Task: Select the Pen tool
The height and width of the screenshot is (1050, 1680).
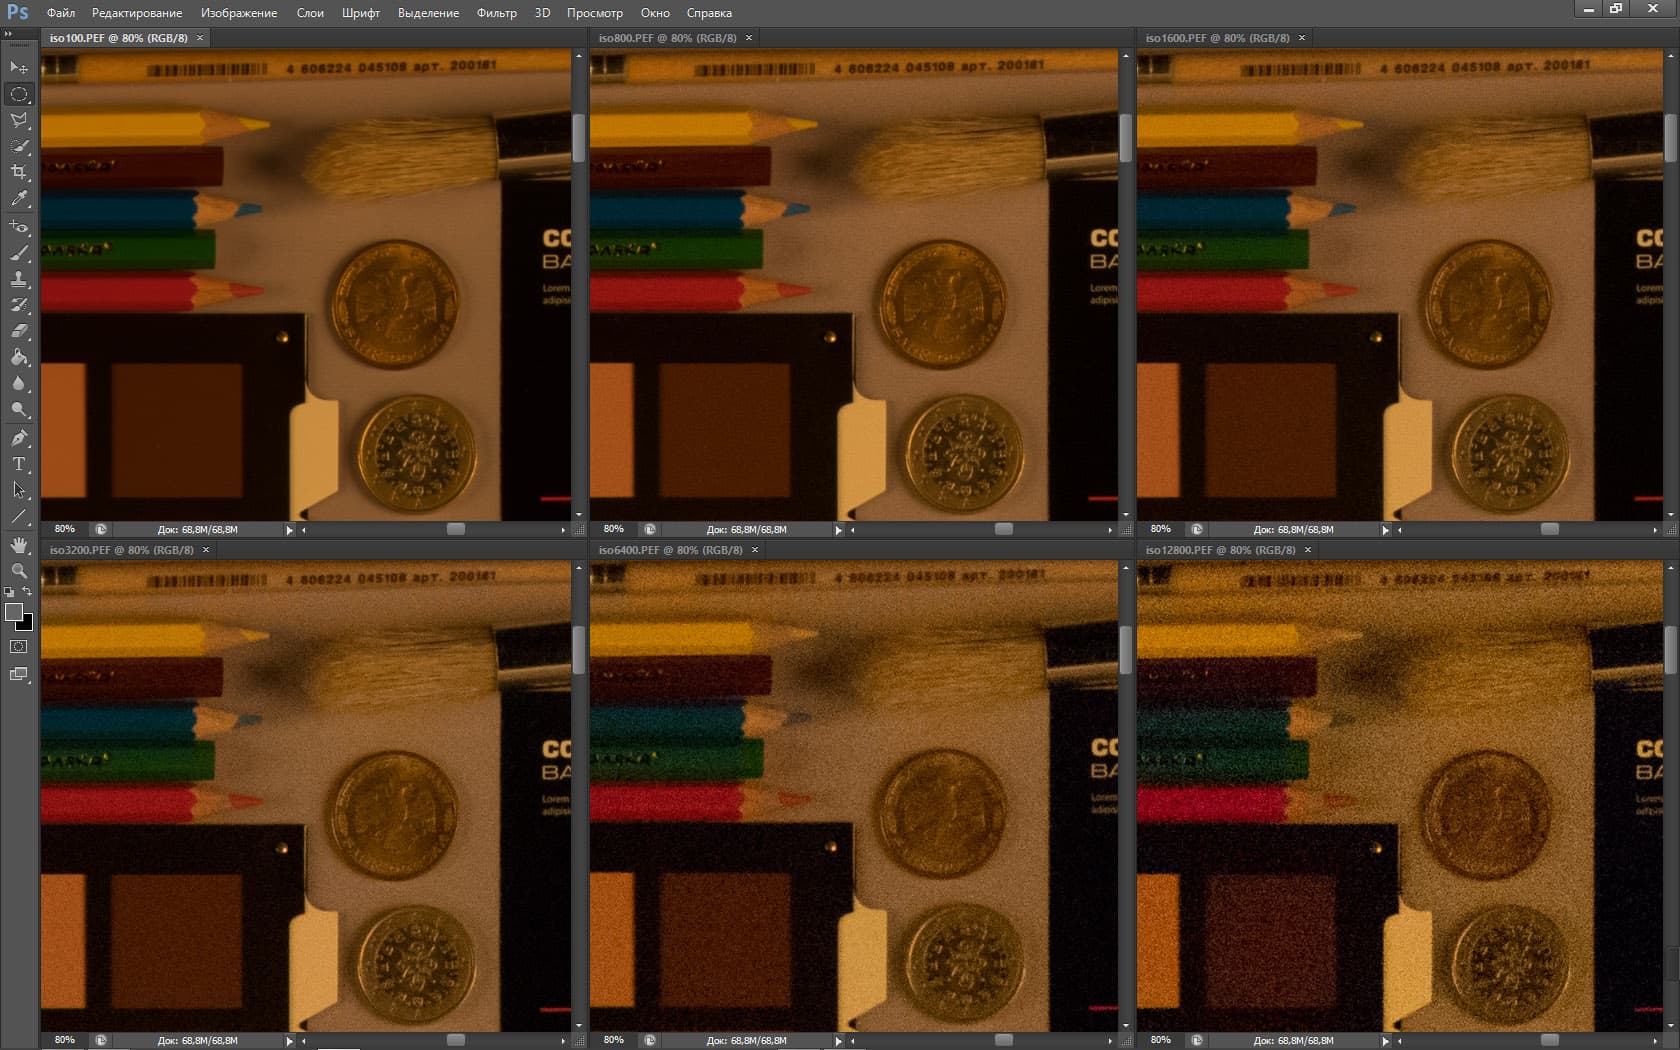Action: point(19,438)
